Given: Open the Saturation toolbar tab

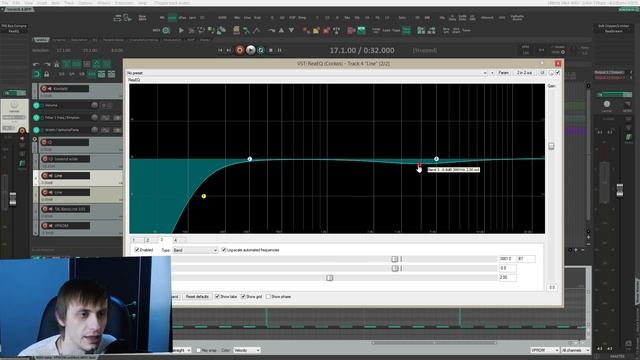Looking at the screenshot, I should 79,40.
